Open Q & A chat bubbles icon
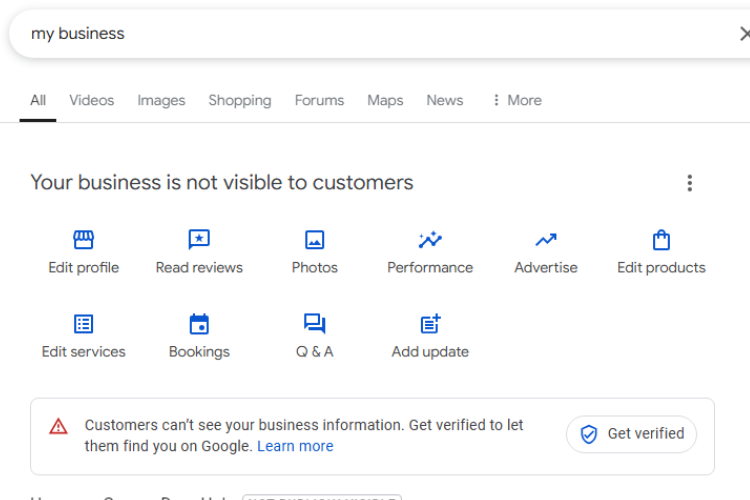 (x=315, y=324)
